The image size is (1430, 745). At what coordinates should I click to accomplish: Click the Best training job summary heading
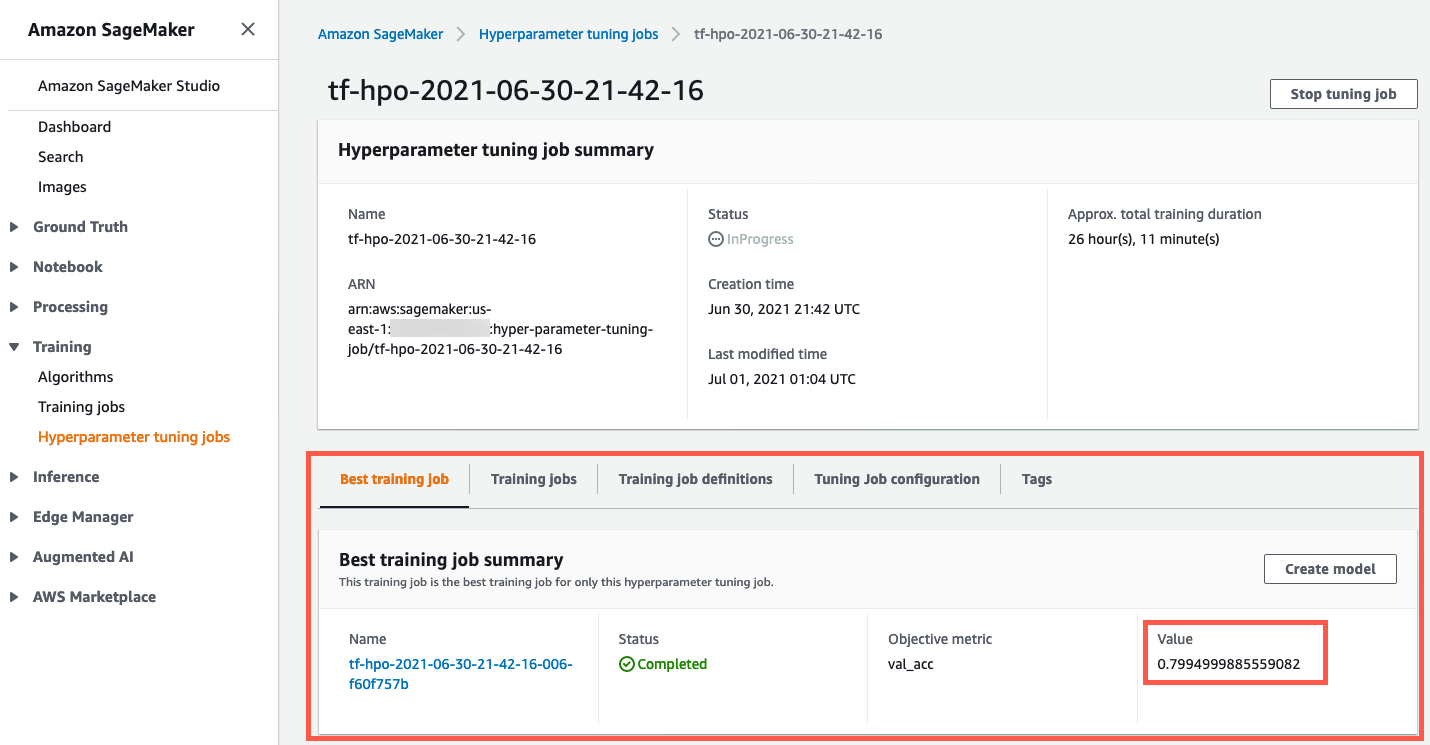pyautogui.click(x=451, y=560)
